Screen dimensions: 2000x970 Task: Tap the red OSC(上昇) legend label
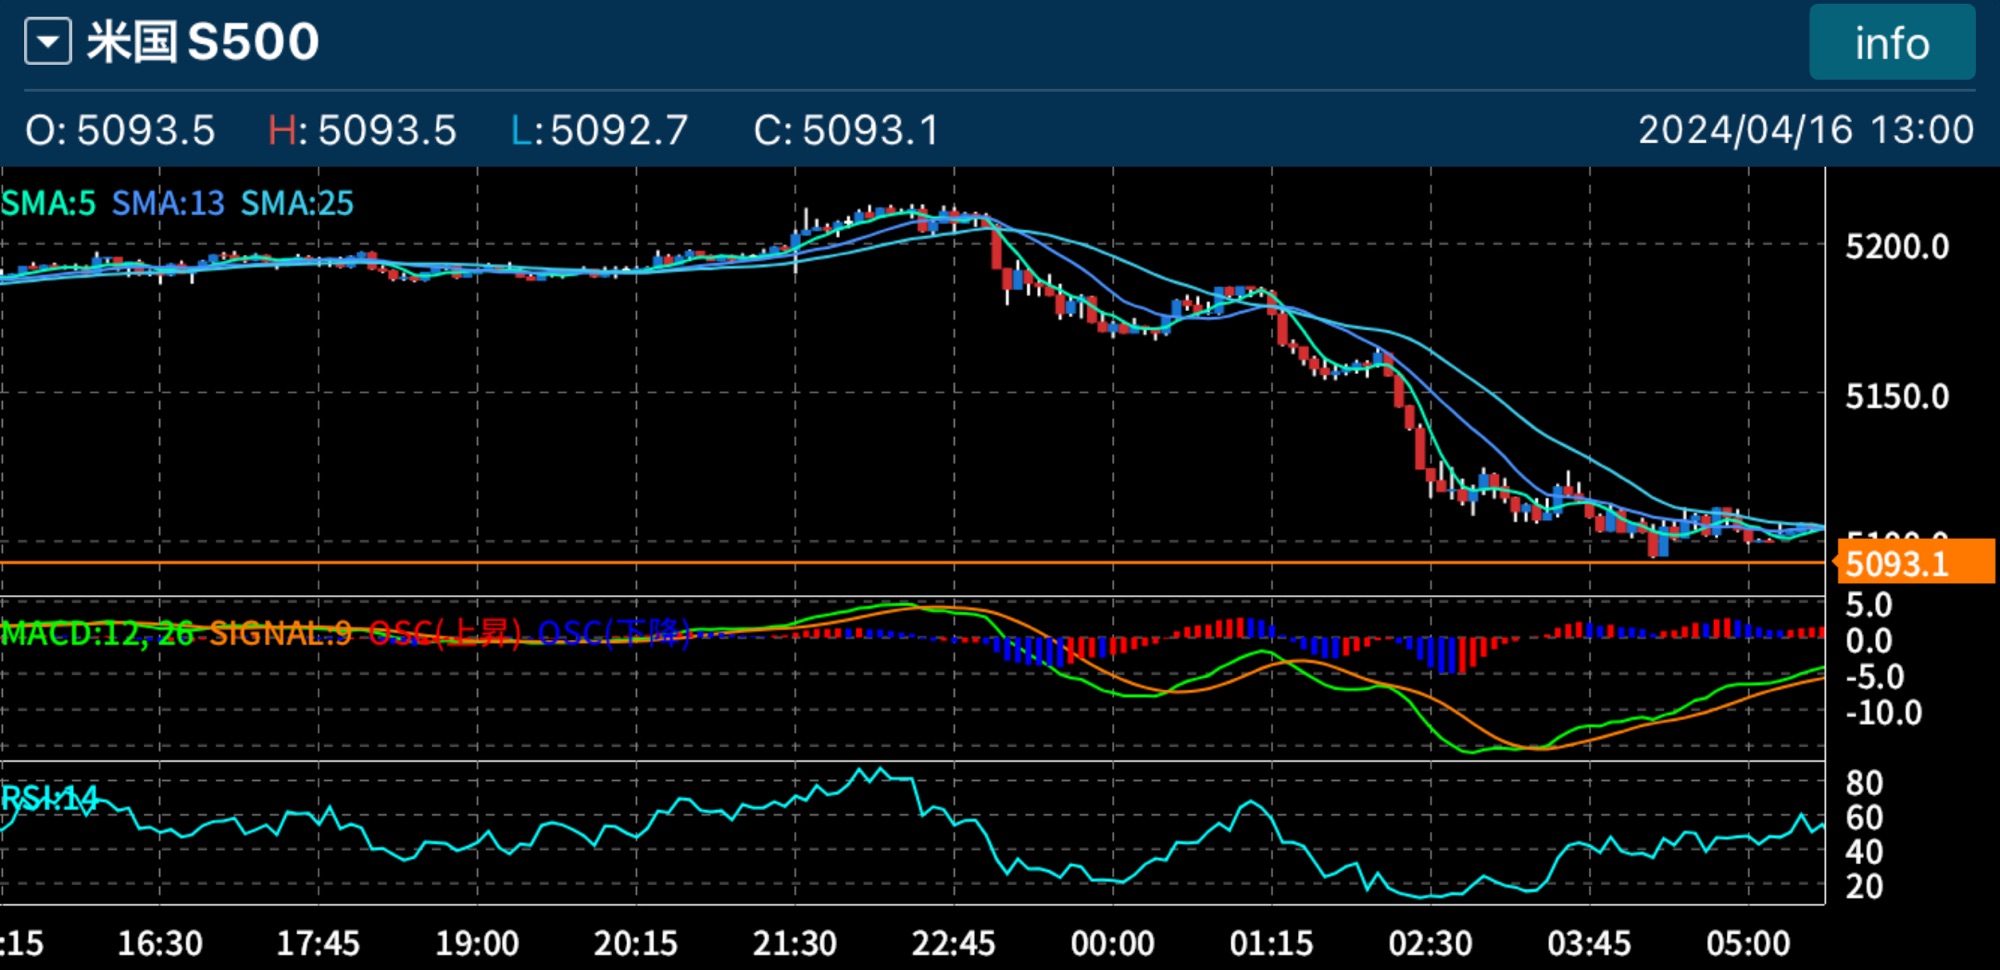445,633
